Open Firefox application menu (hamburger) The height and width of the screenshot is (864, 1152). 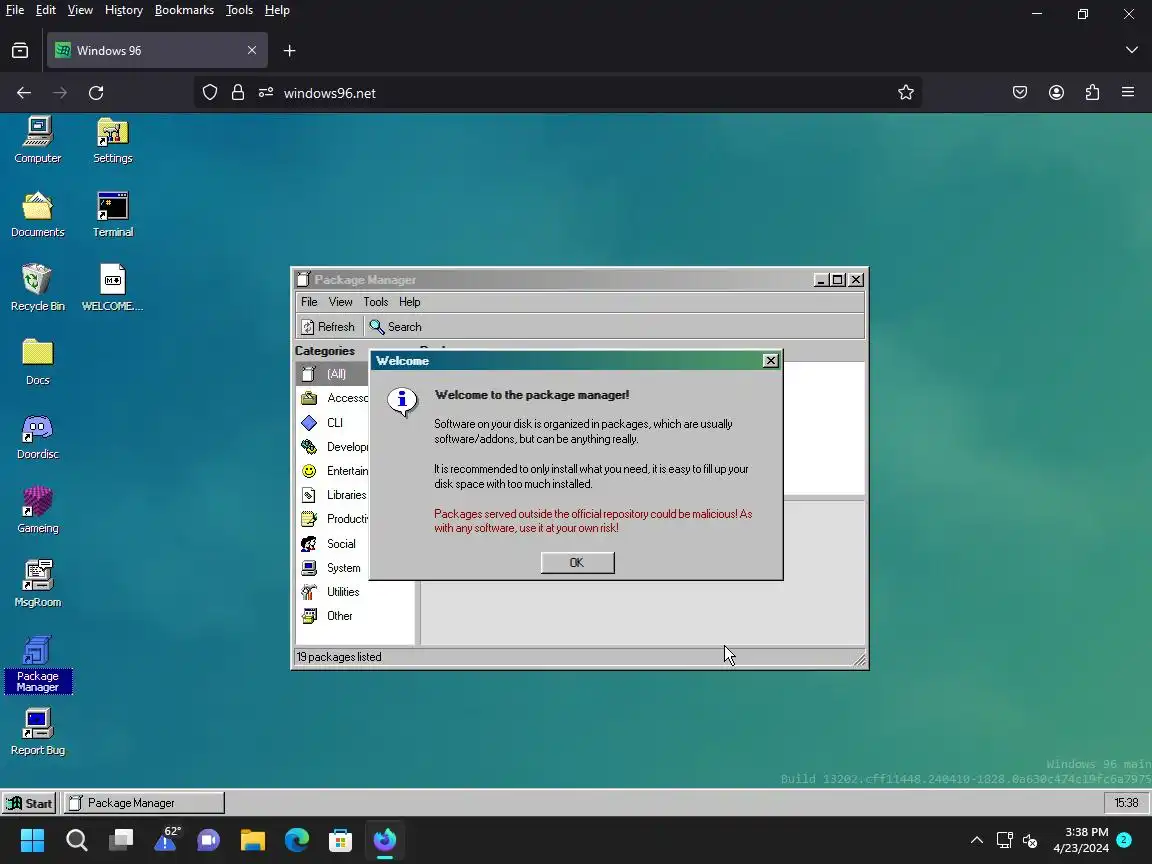tap(1128, 93)
